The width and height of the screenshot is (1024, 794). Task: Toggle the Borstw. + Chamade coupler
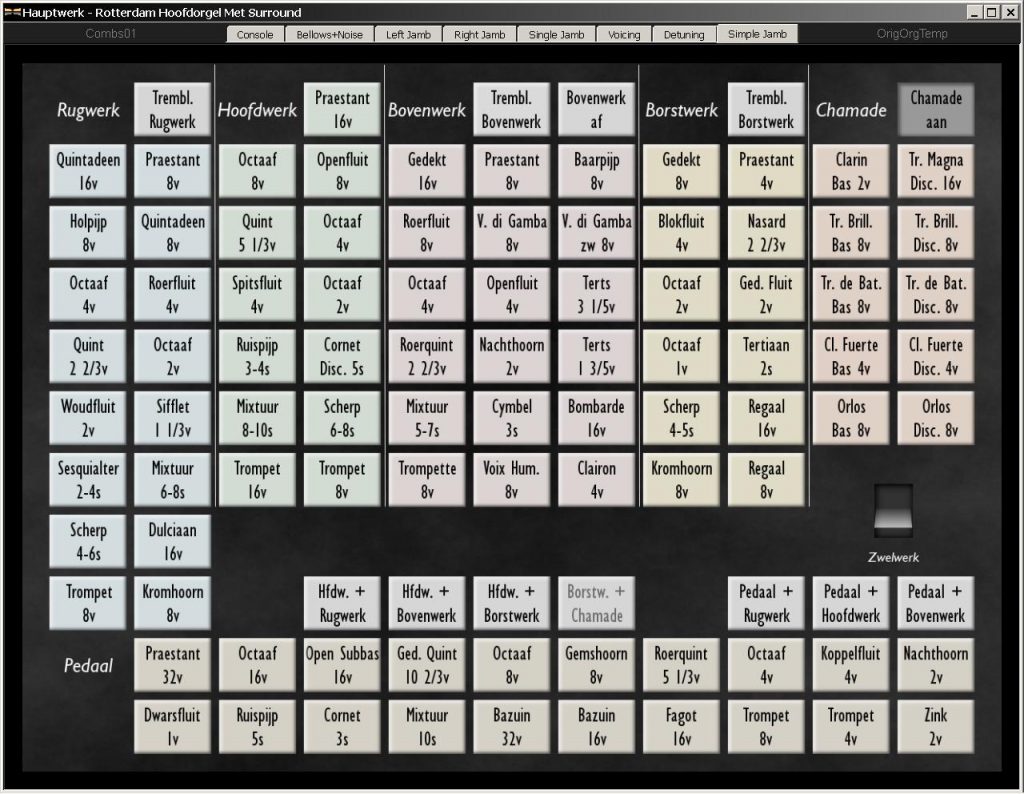pos(596,603)
